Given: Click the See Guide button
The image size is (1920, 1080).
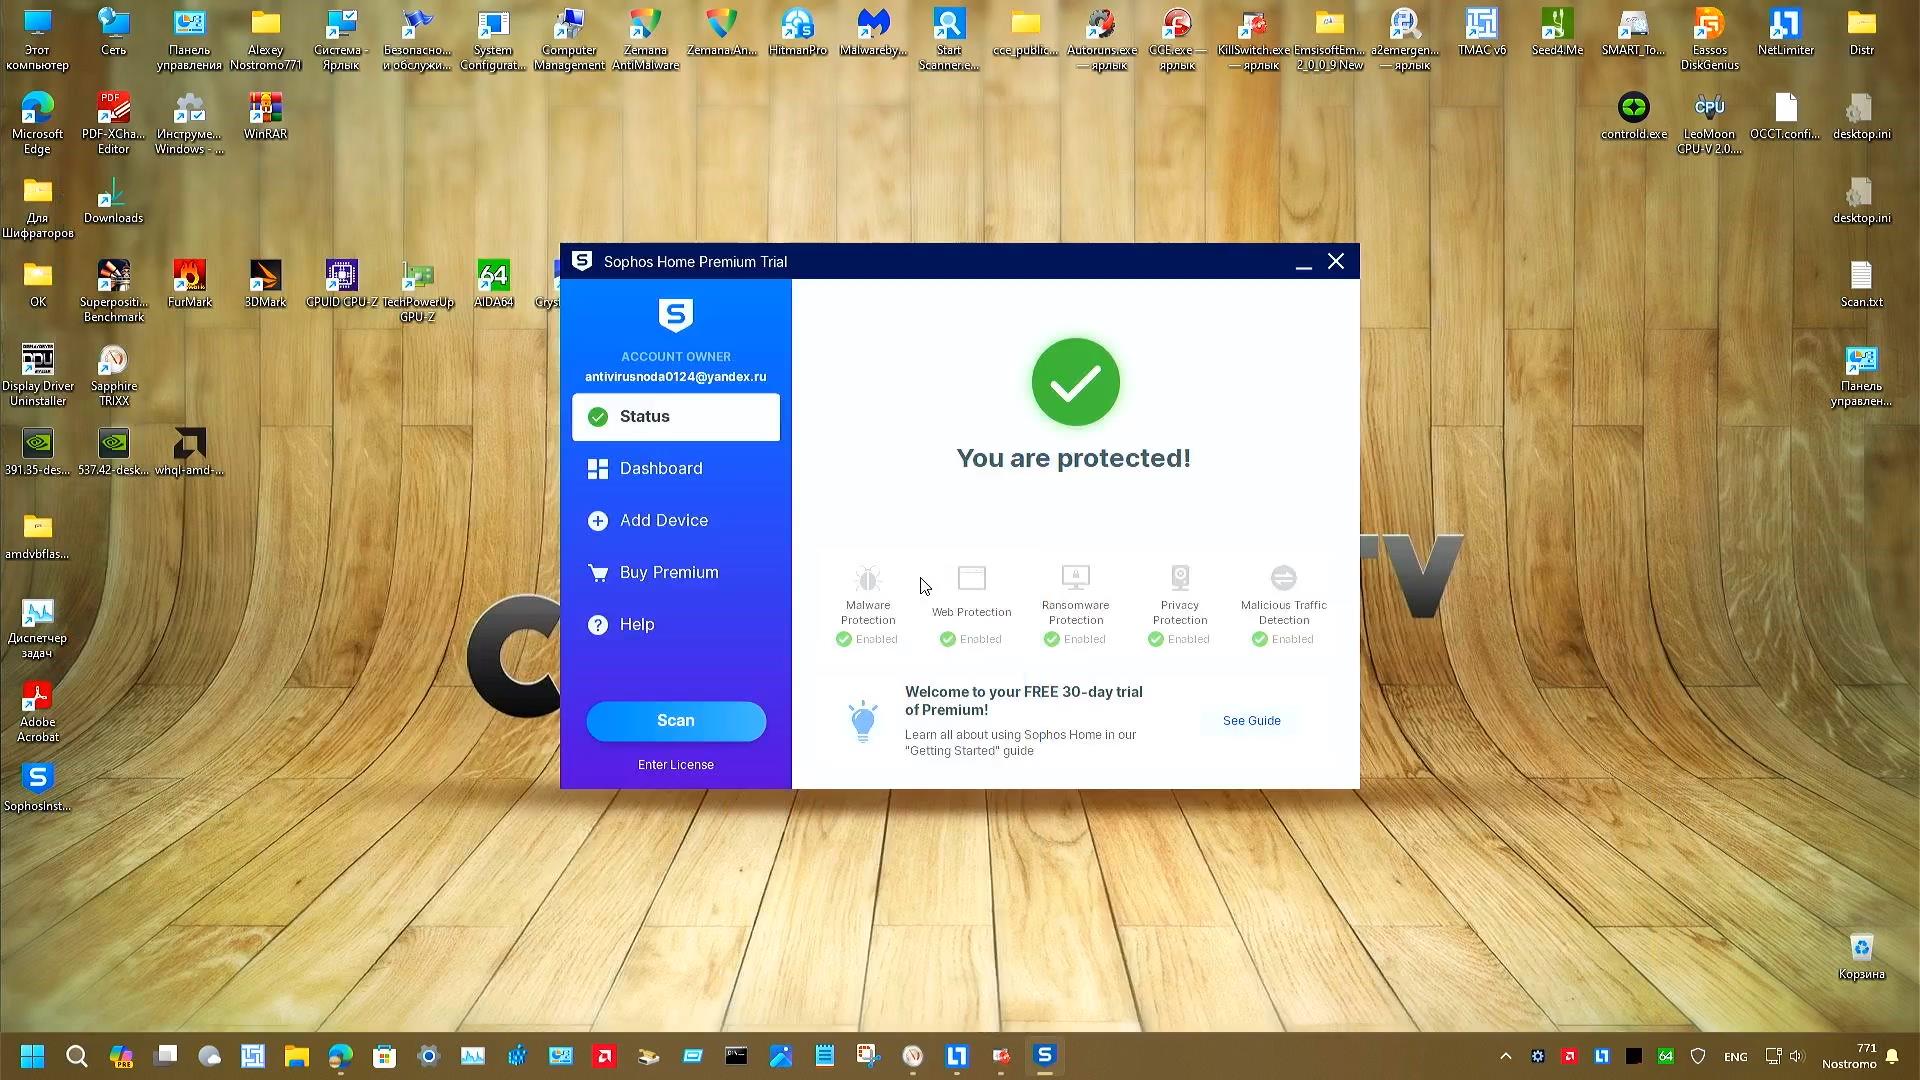Looking at the screenshot, I should click(1250, 720).
